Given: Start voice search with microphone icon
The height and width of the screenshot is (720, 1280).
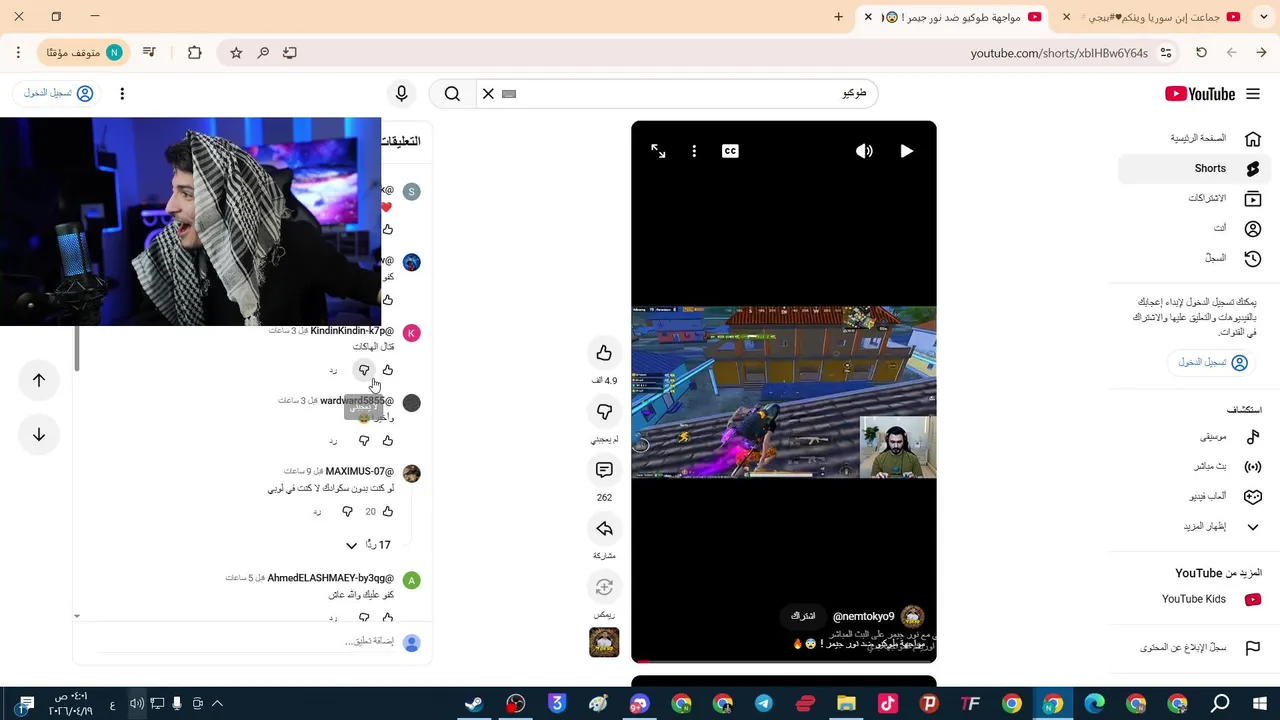Looking at the screenshot, I should coord(401,94).
